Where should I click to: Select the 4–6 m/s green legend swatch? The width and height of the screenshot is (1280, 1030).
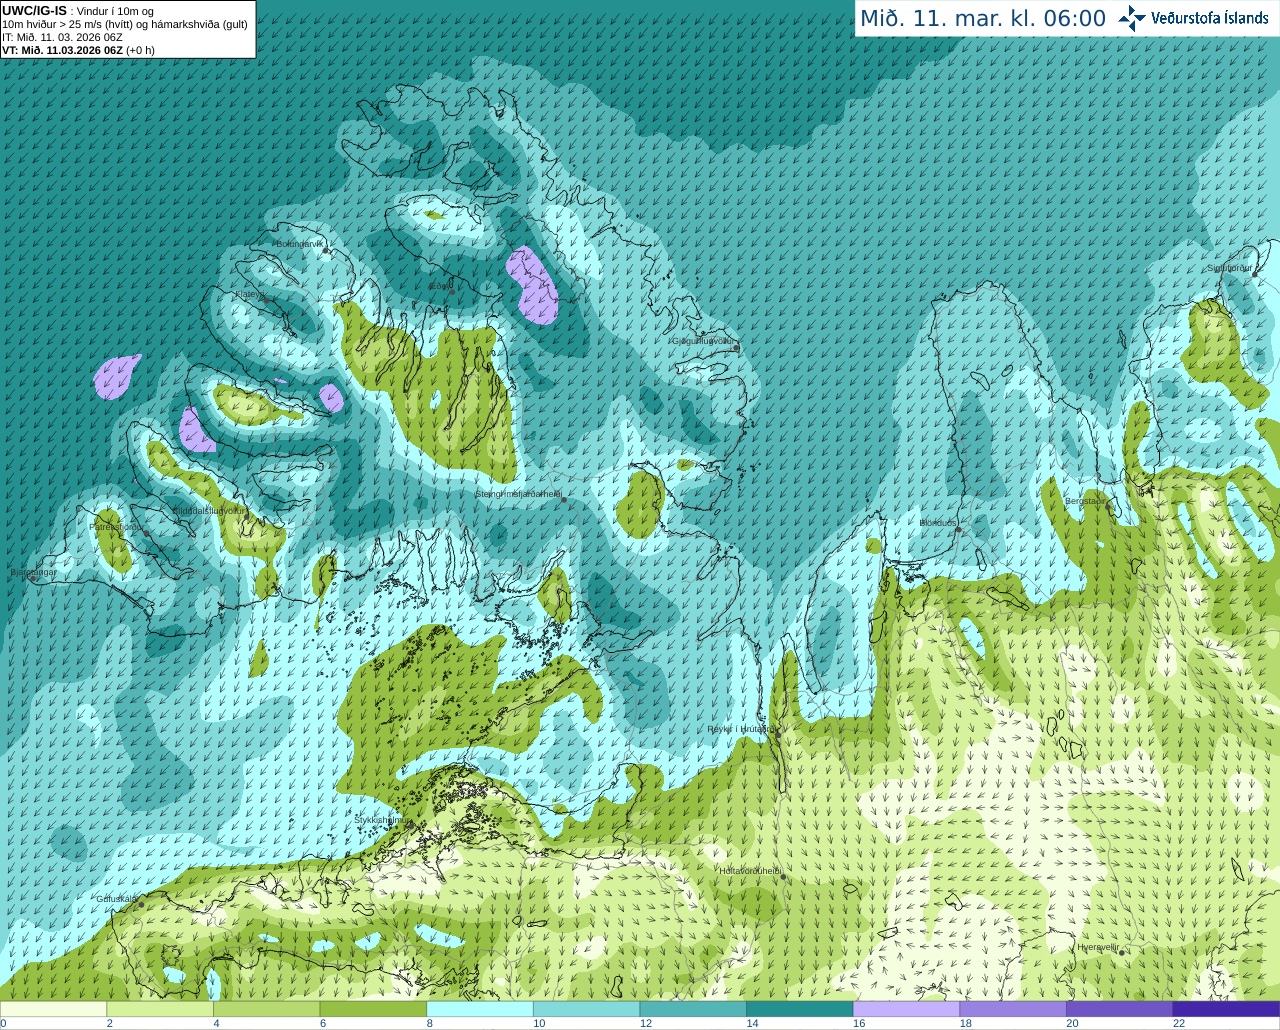coord(266,1009)
